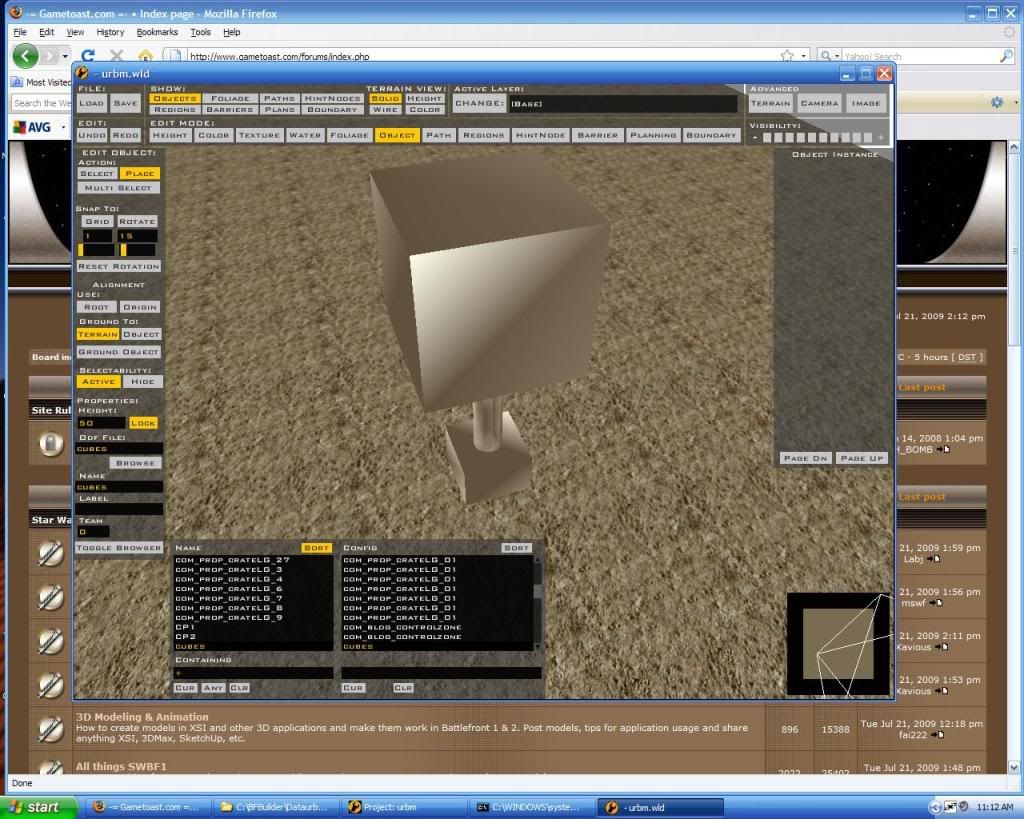Image resolution: width=1024 pixels, height=819 pixels.
Task: Select Wire terrain view
Action: point(385,110)
